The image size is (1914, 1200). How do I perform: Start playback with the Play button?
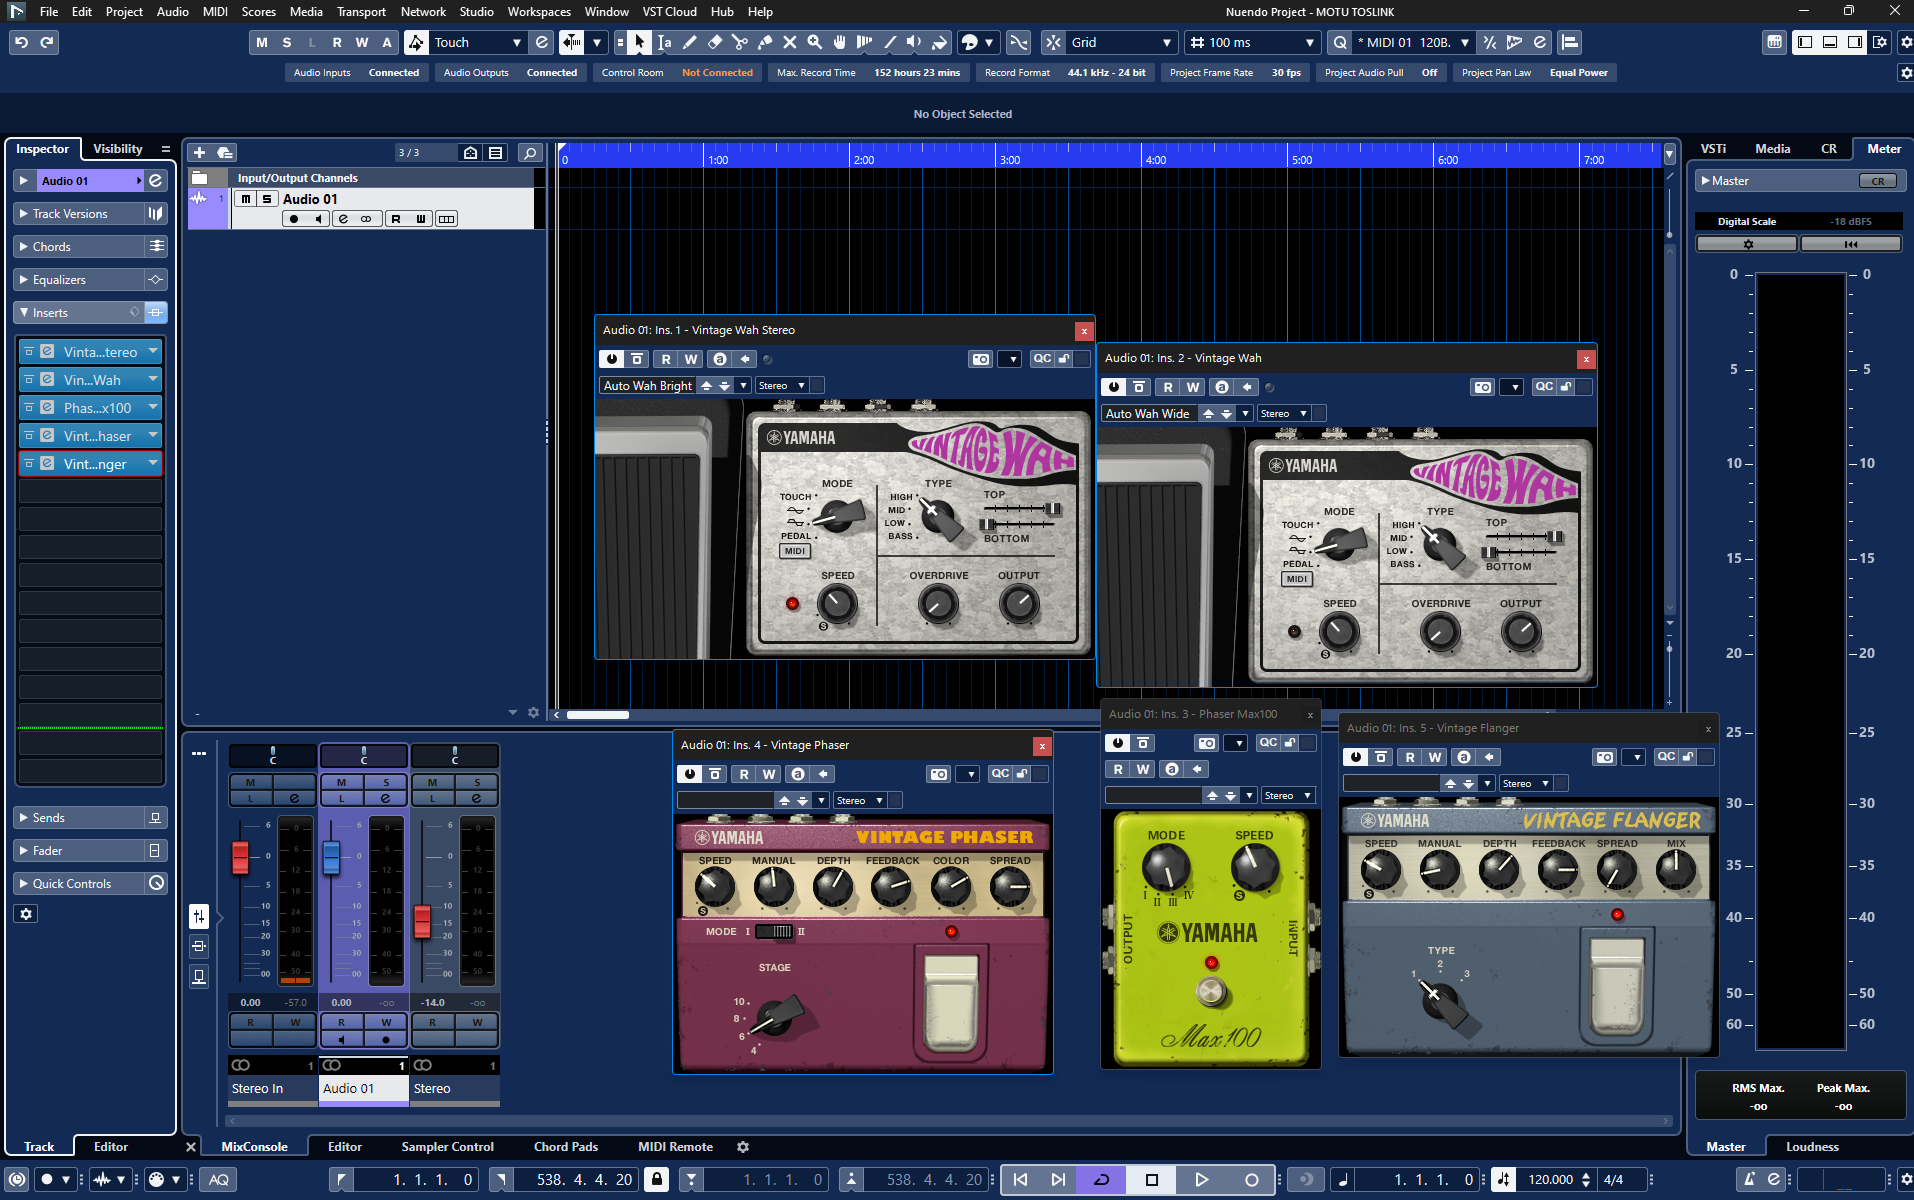click(x=1201, y=1180)
